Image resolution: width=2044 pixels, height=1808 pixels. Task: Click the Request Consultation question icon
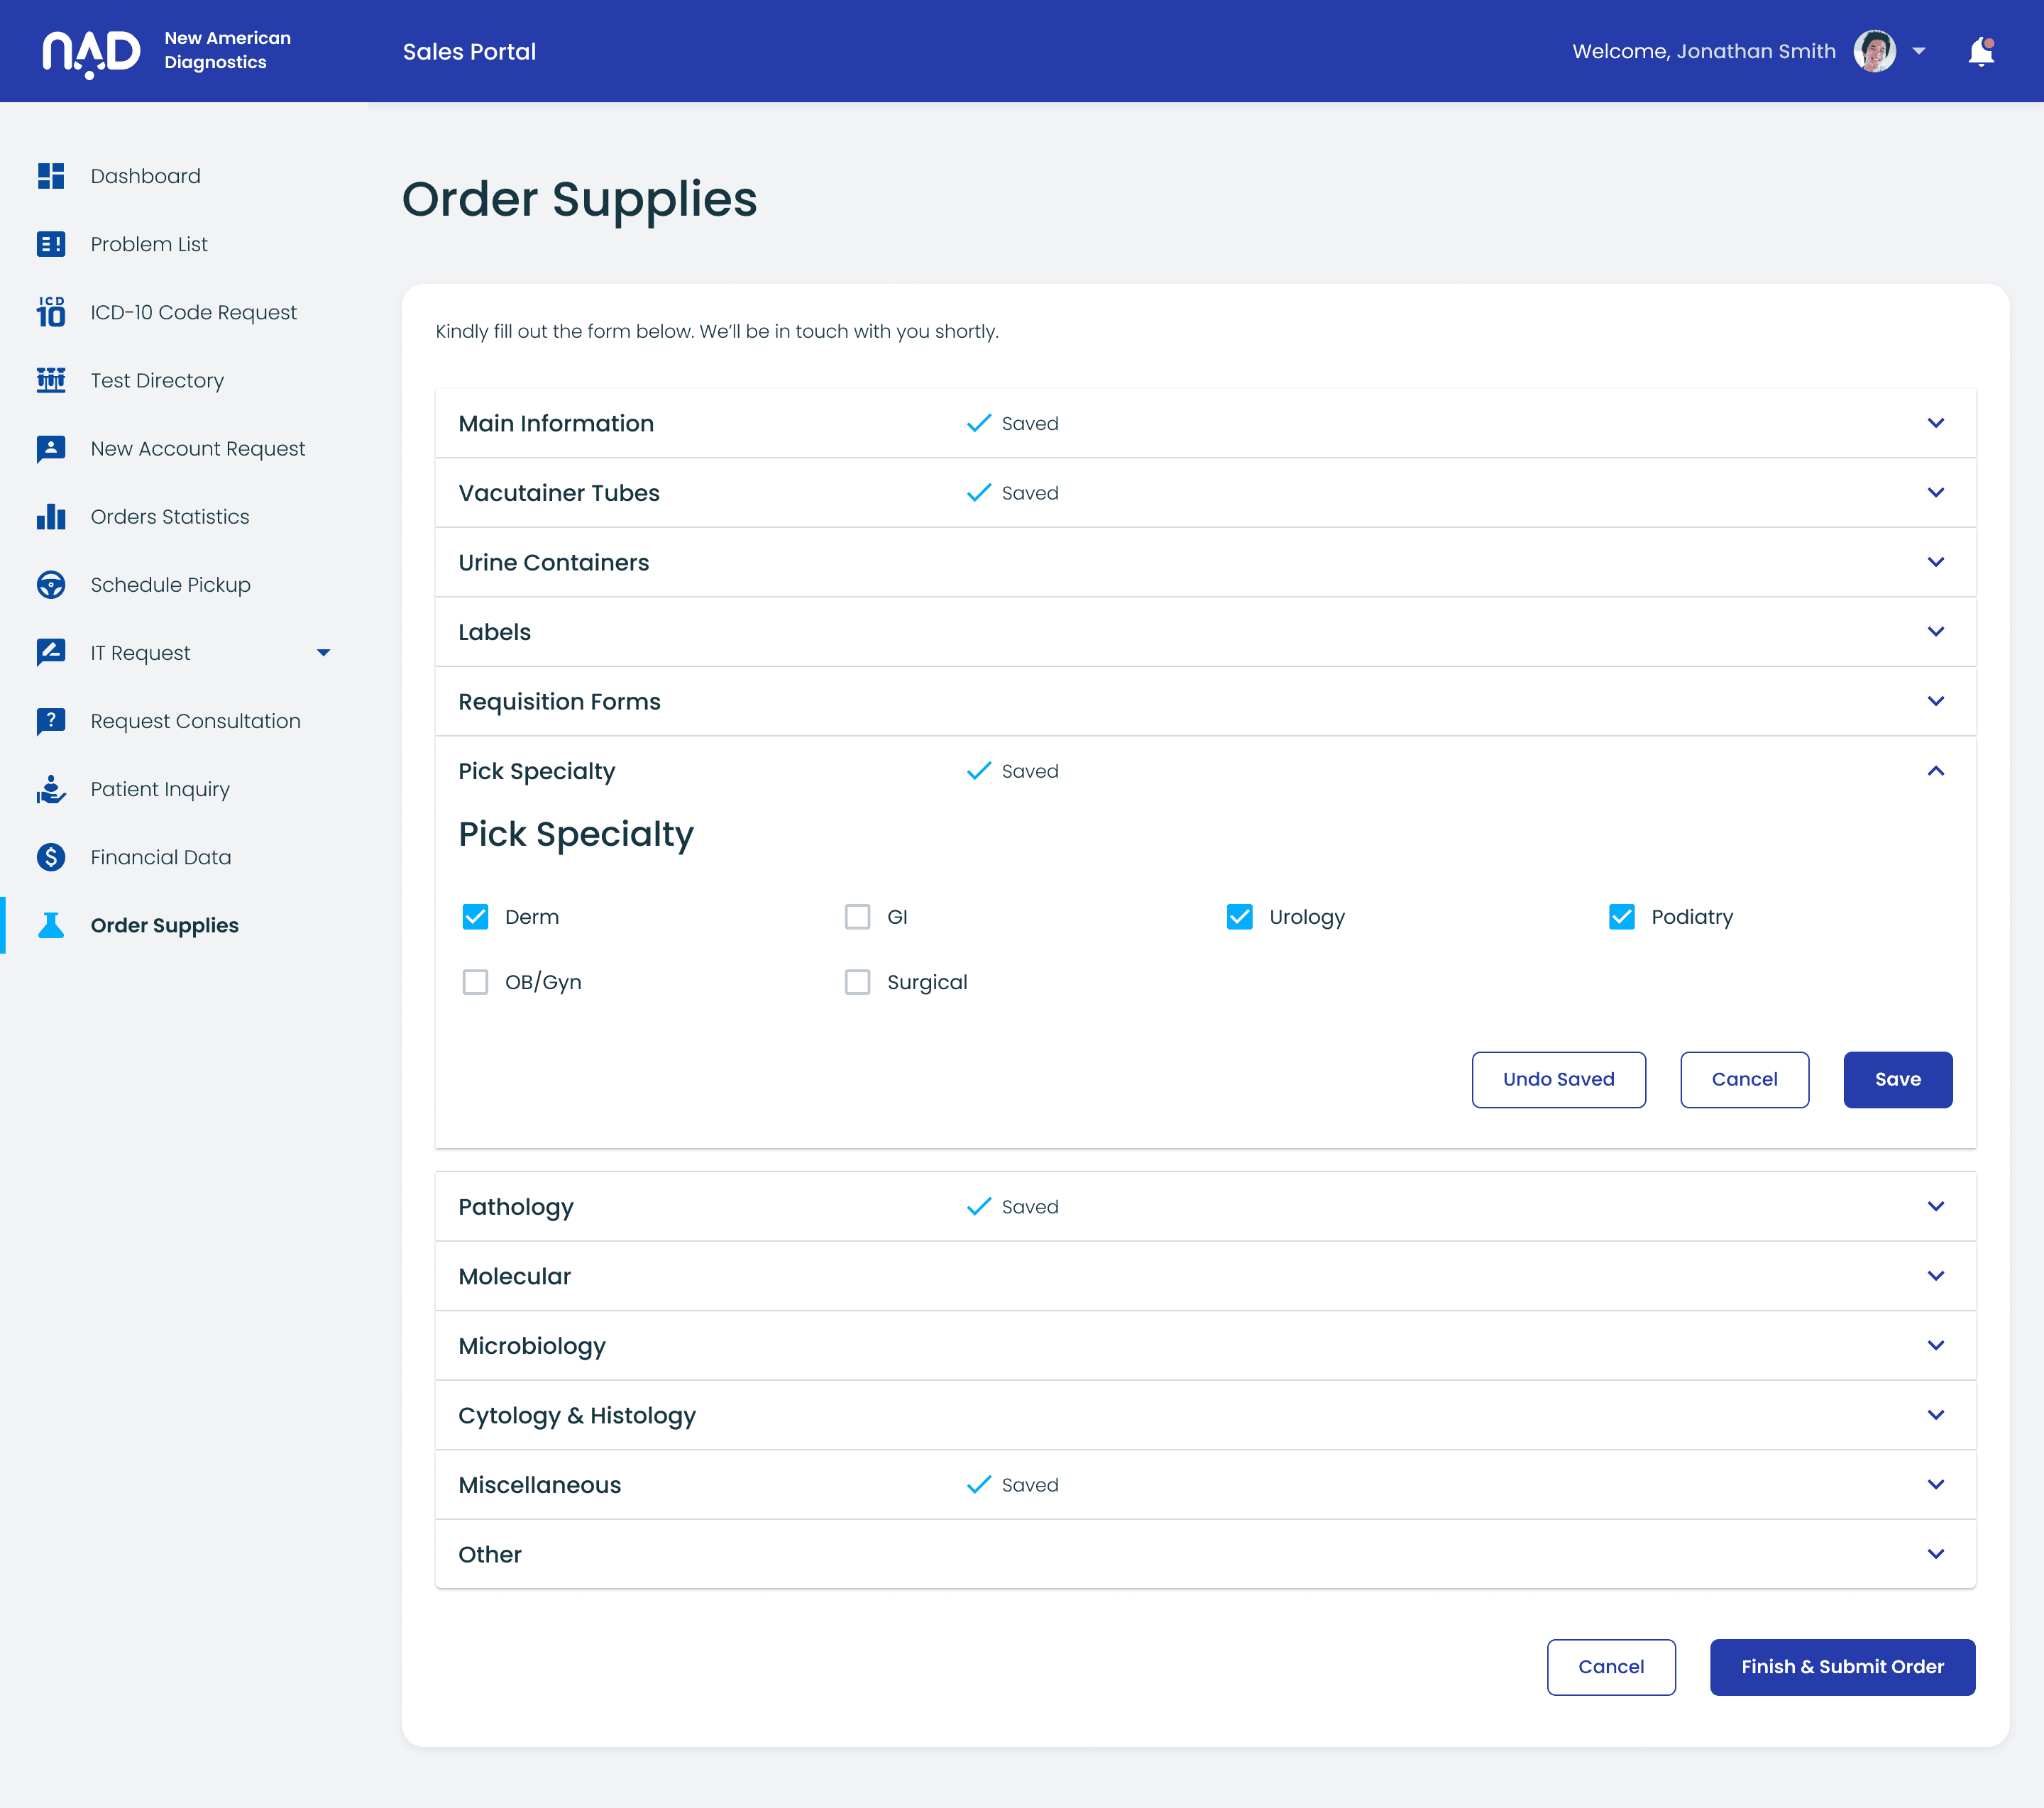click(51, 721)
